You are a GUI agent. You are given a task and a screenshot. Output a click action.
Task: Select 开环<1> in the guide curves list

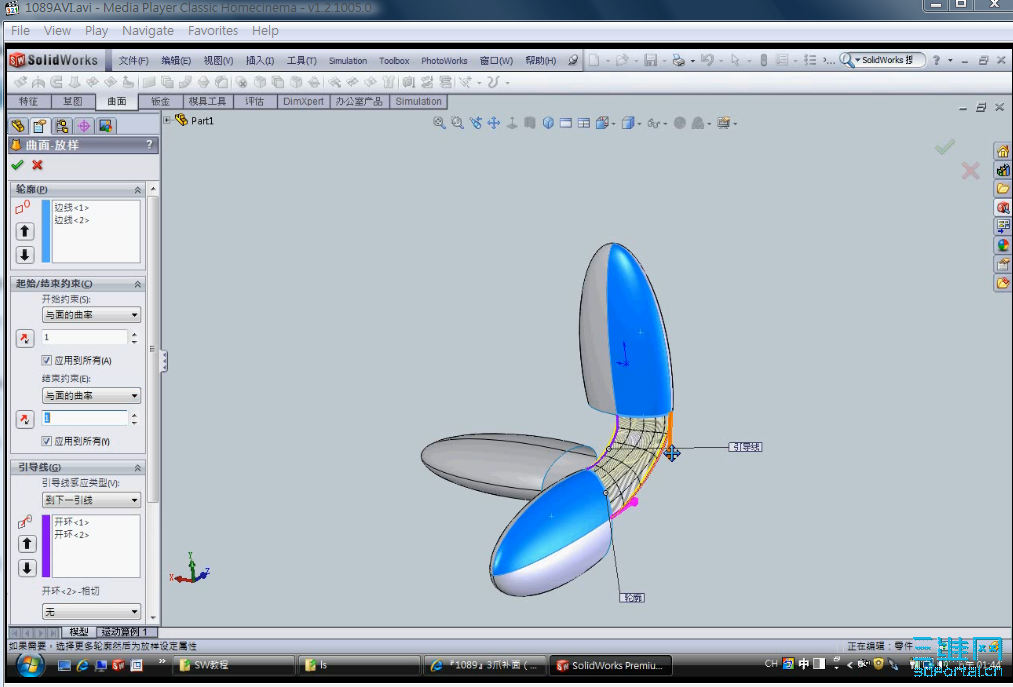72,522
